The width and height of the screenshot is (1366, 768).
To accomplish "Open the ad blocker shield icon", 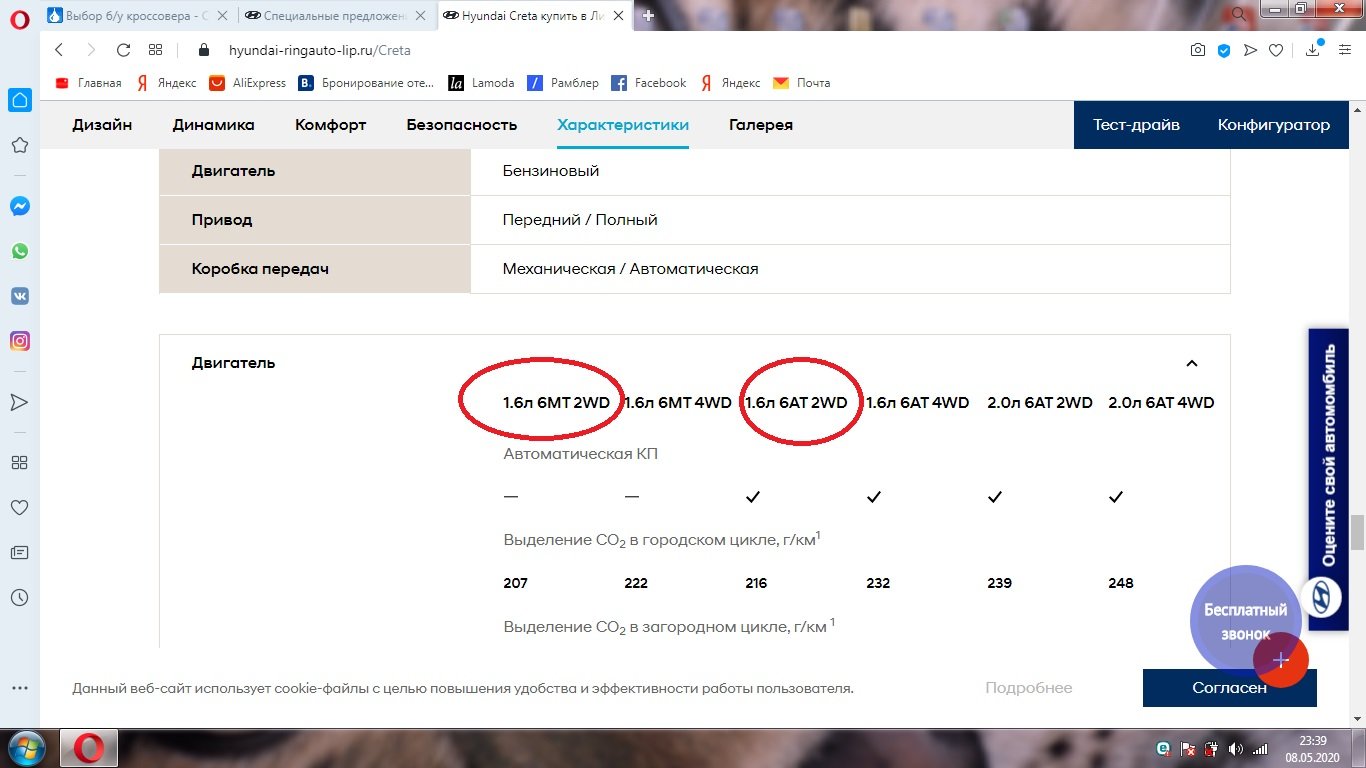I will [1224, 50].
